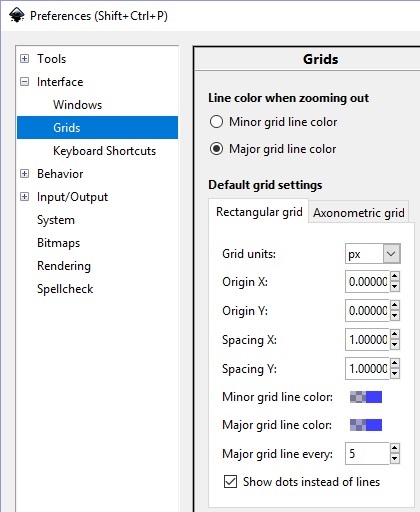This screenshot has height=512, width=420.
Task: Uncheck Show dots instead of lines
Action: 230,482
